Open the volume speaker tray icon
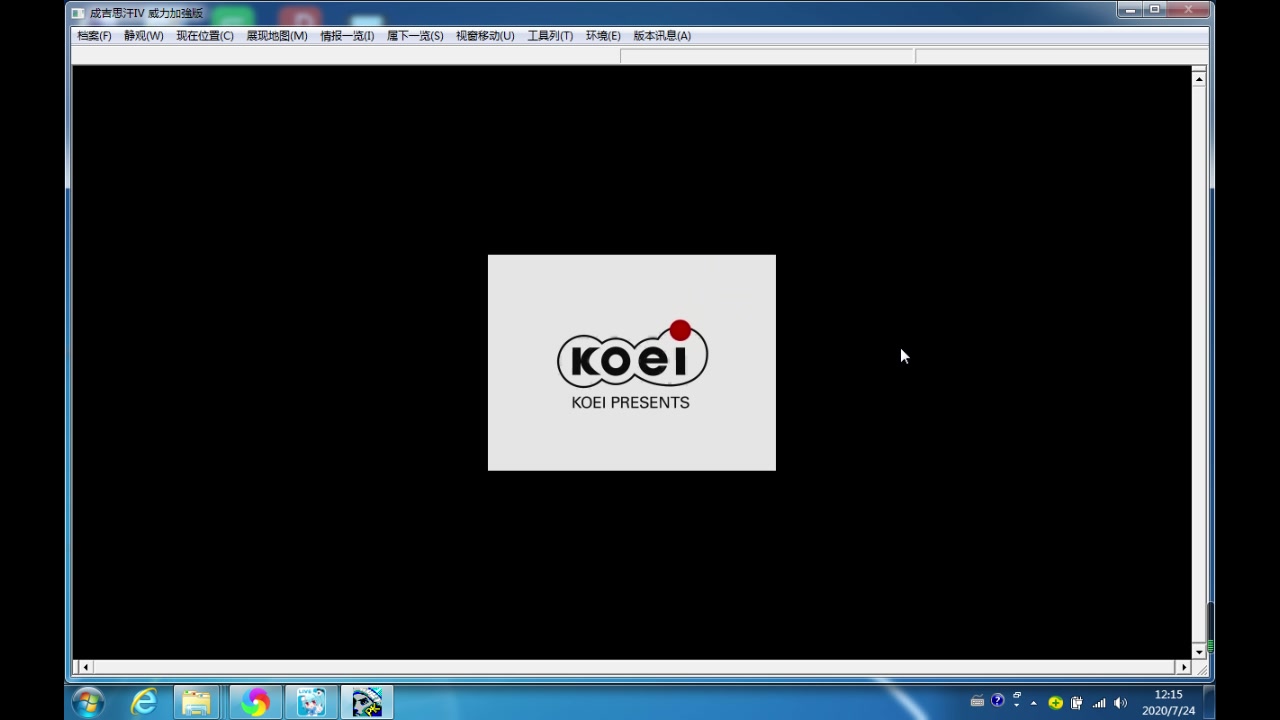 [1120, 703]
